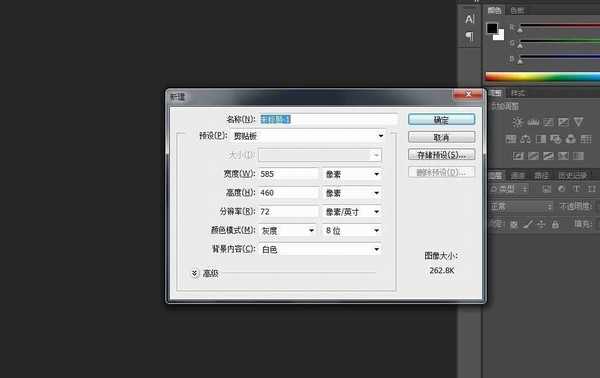The image size is (600, 378).
Task: Add a Black & White adjustment icon
Action: point(541,139)
